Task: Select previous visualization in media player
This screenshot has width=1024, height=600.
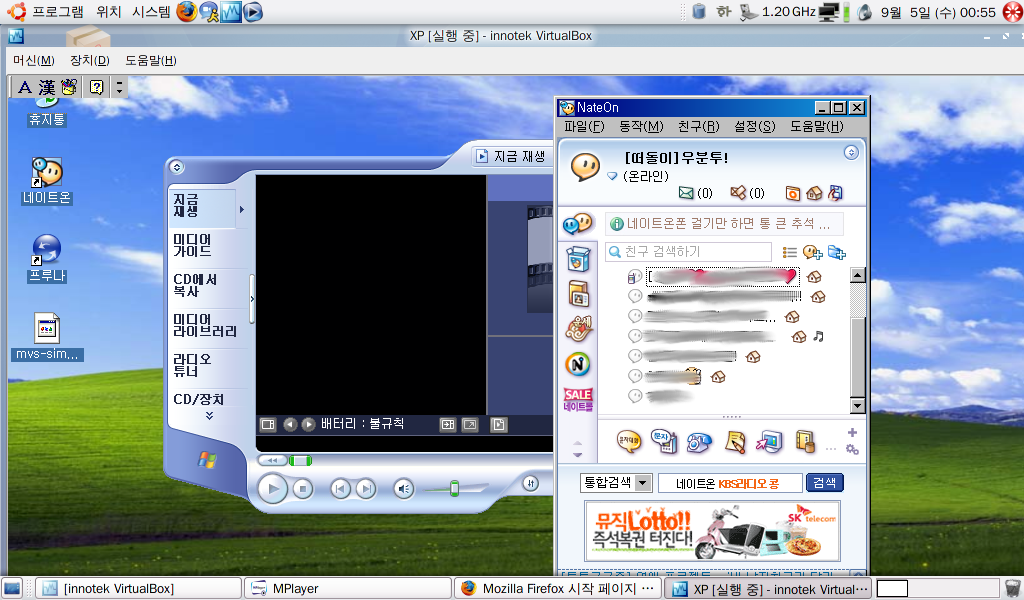Action: coord(290,425)
